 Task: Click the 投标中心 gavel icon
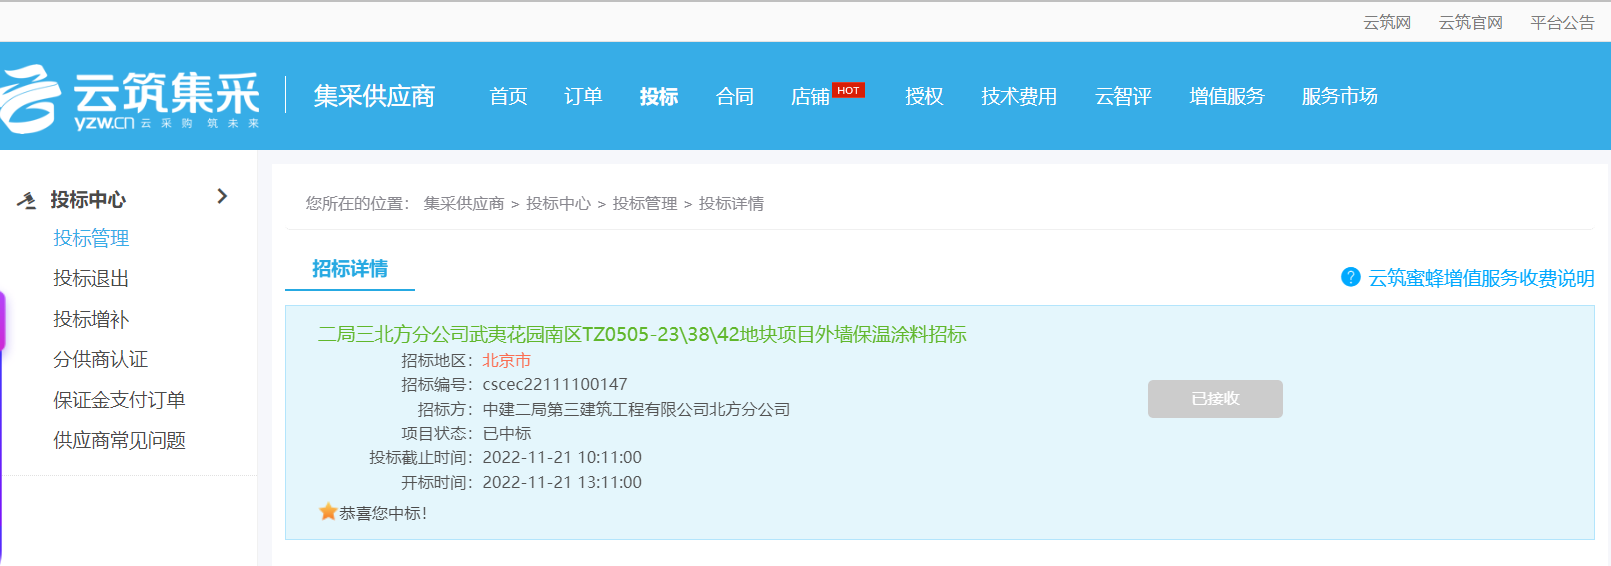27,200
